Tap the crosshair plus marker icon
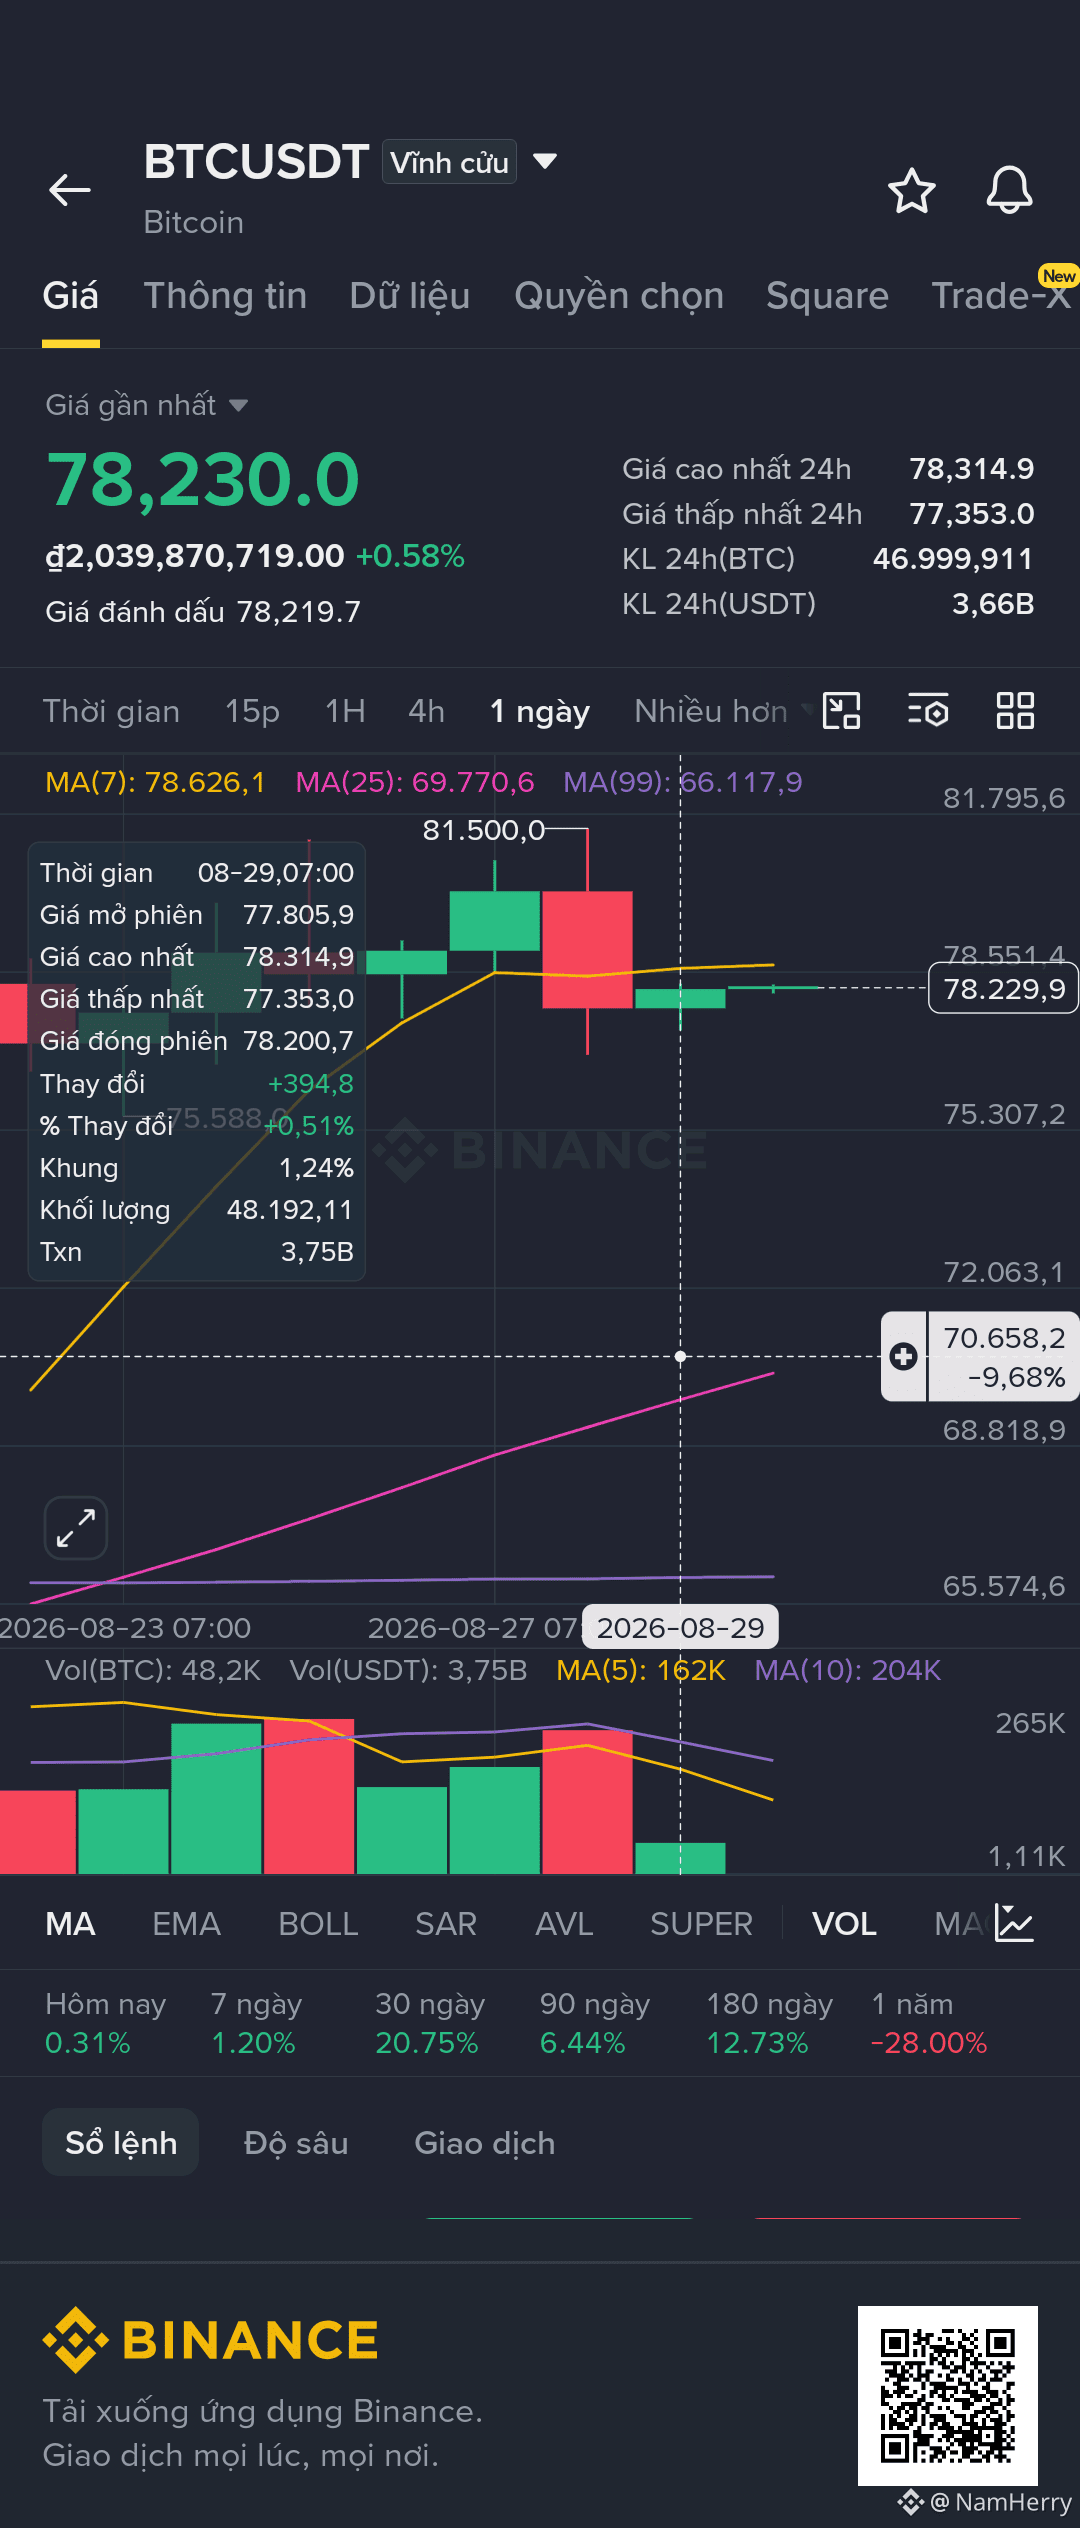This screenshot has width=1080, height=2528. point(904,1357)
